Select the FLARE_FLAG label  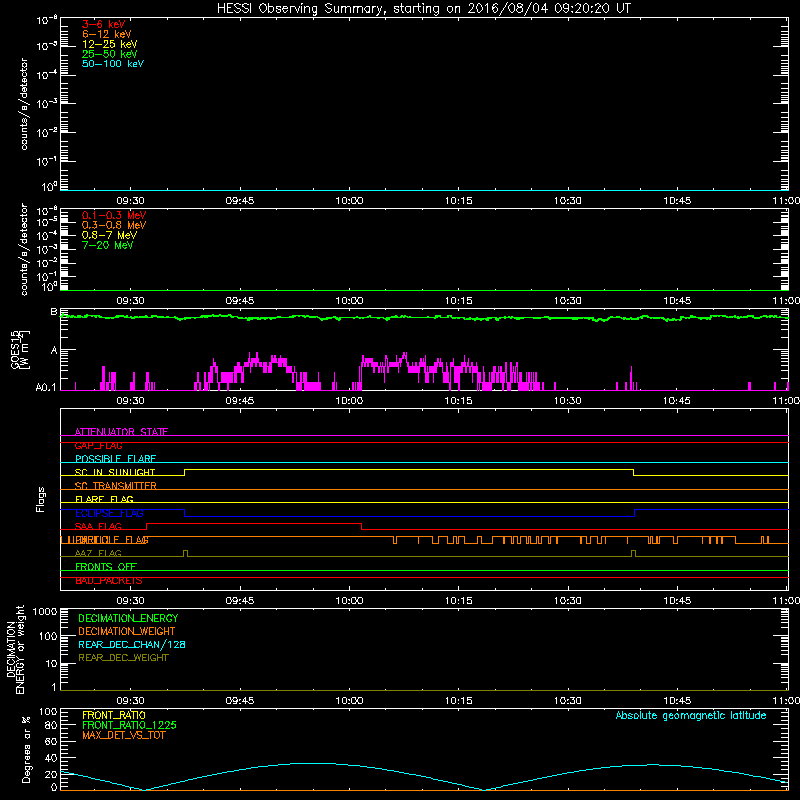104,499
